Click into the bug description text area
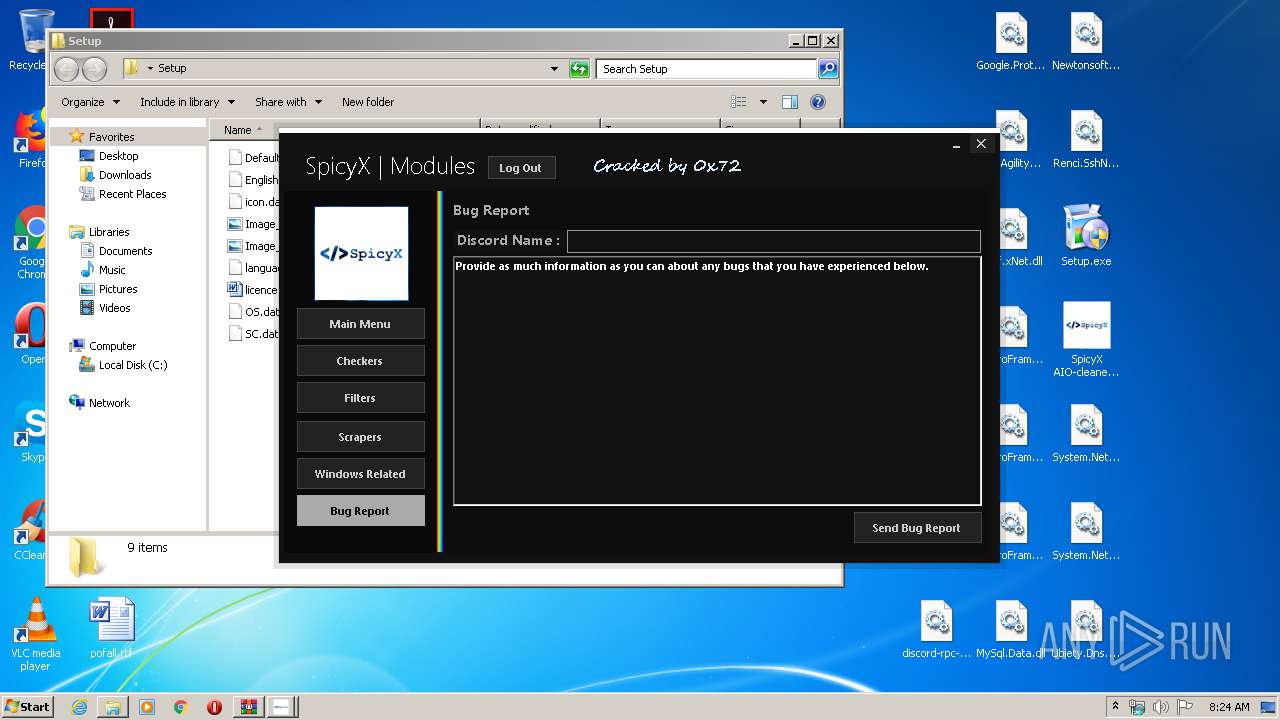1280x720 pixels. [717, 380]
